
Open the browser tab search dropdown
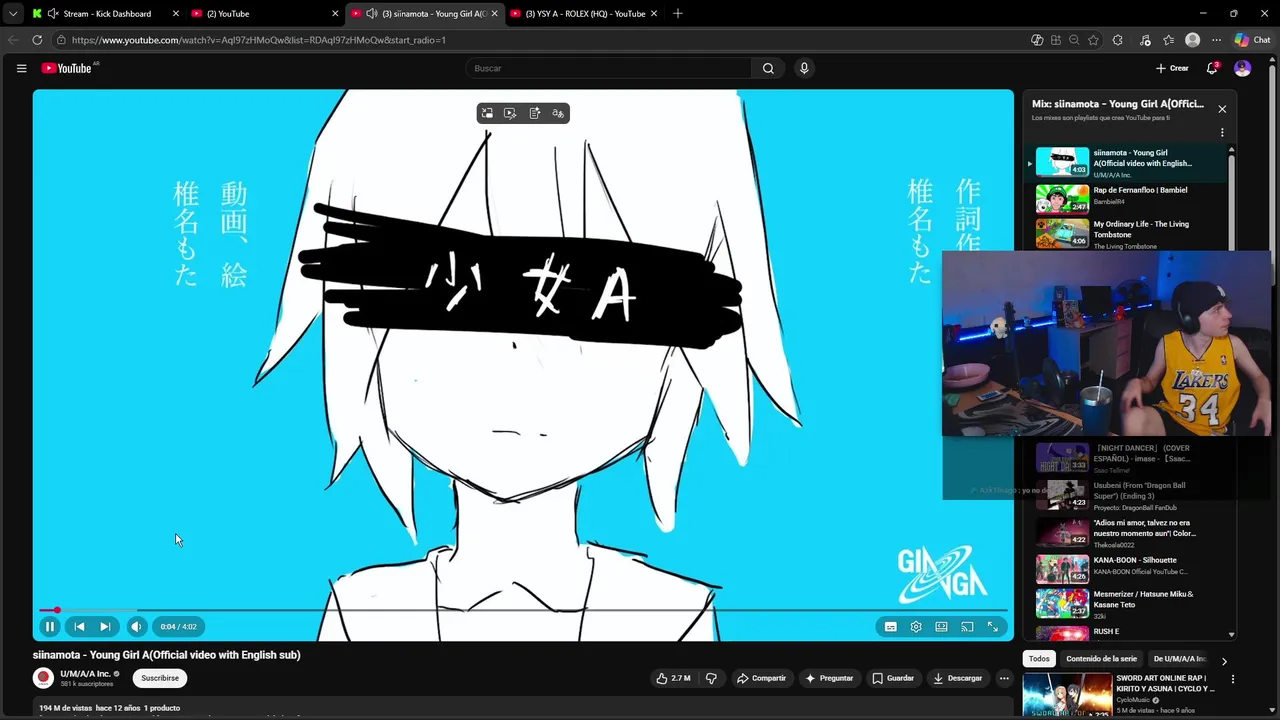click(x=13, y=14)
